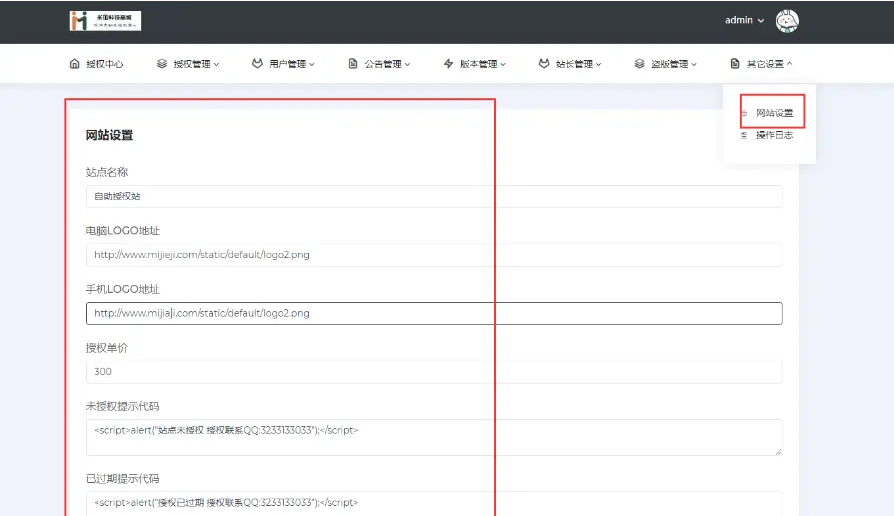Click the layers icon beside 授权管理
This screenshot has height=516, width=894.
coord(162,63)
